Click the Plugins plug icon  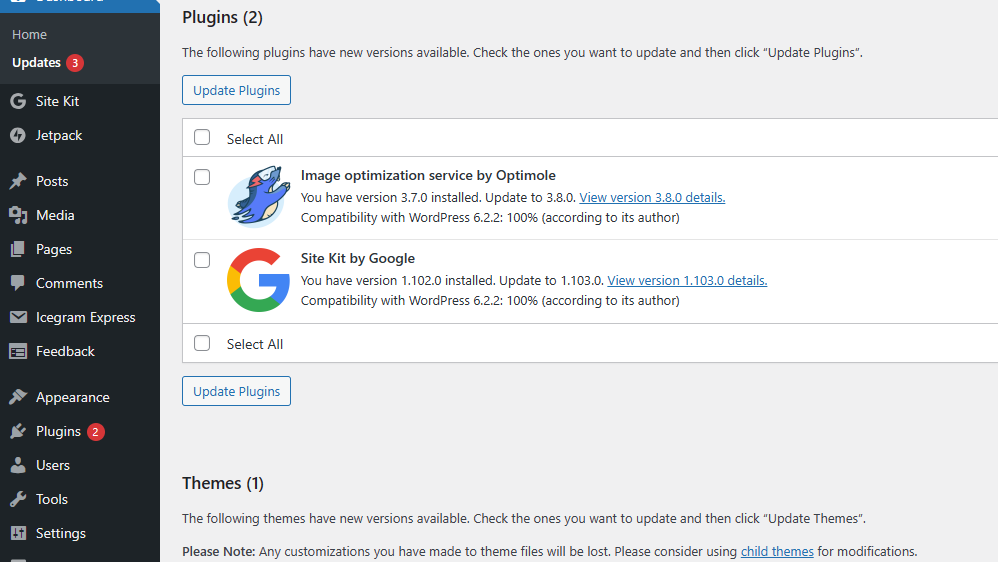(18, 431)
